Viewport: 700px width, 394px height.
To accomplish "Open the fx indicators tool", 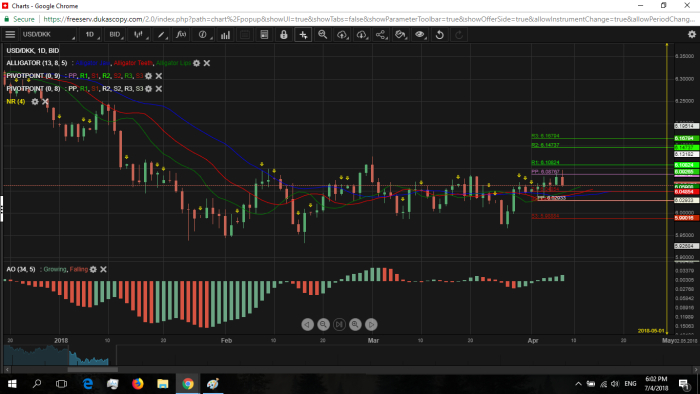I will click(x=181, y=34).
